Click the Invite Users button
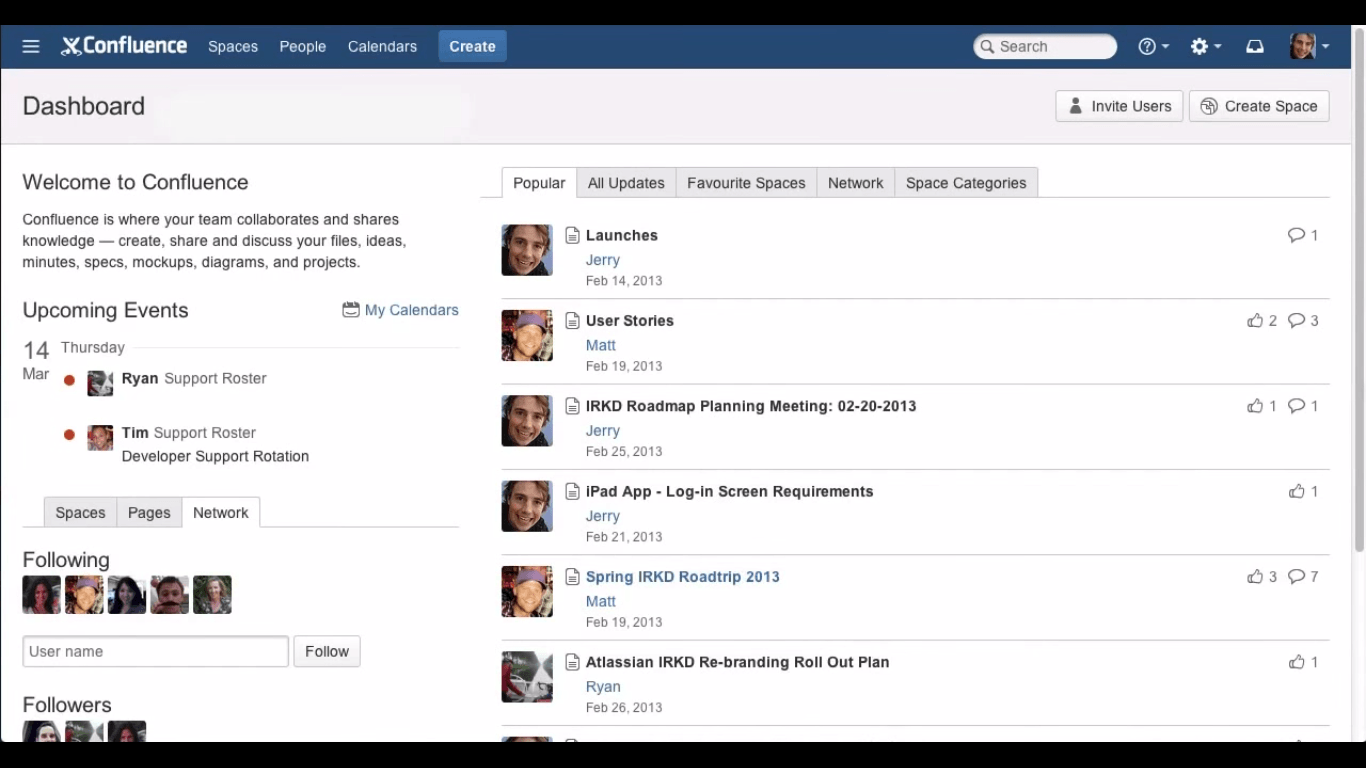The height and width of the screenshot is (768, 1366). (1119, 106)
